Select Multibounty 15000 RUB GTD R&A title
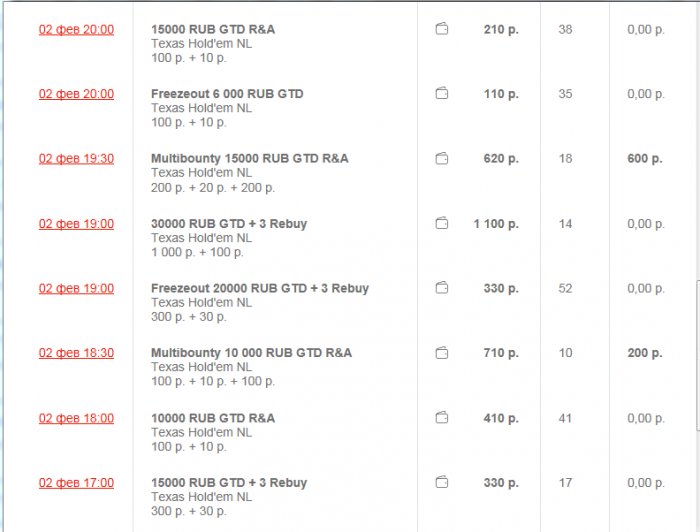Image resolution: width=700 pixels, height=532 pixels. click(x=249, y=159)
